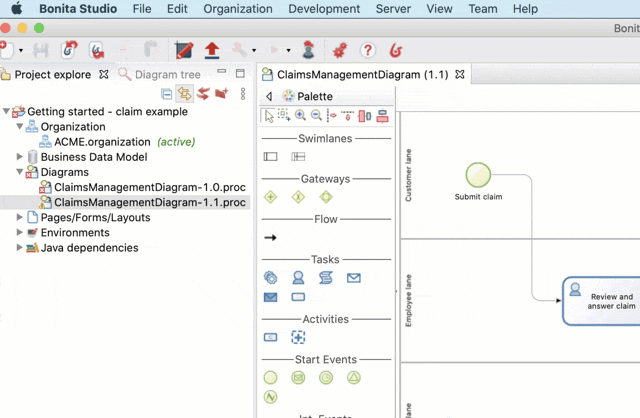640x418 pixels.
Task: Toggle Link with Editor in Project explorer
Action: pos(185,94)
